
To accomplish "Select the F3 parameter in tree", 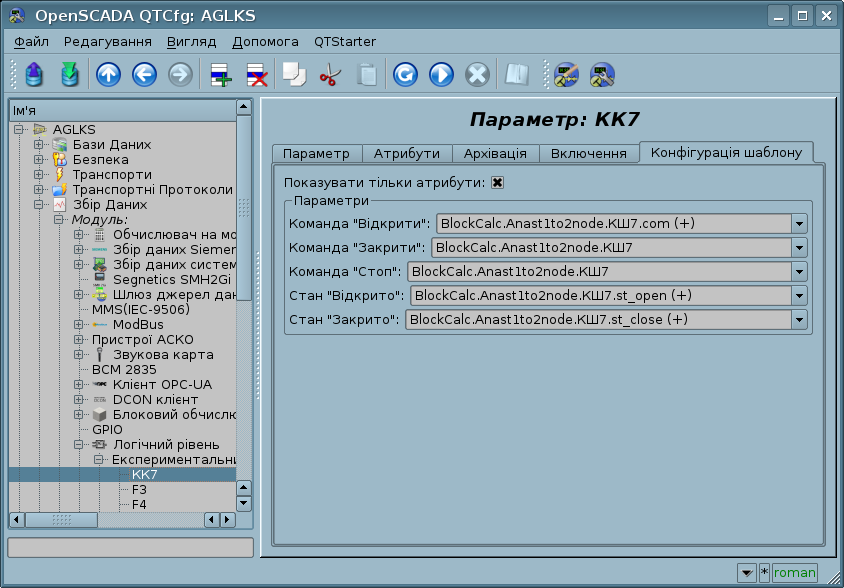I will [x=139, y=489].
